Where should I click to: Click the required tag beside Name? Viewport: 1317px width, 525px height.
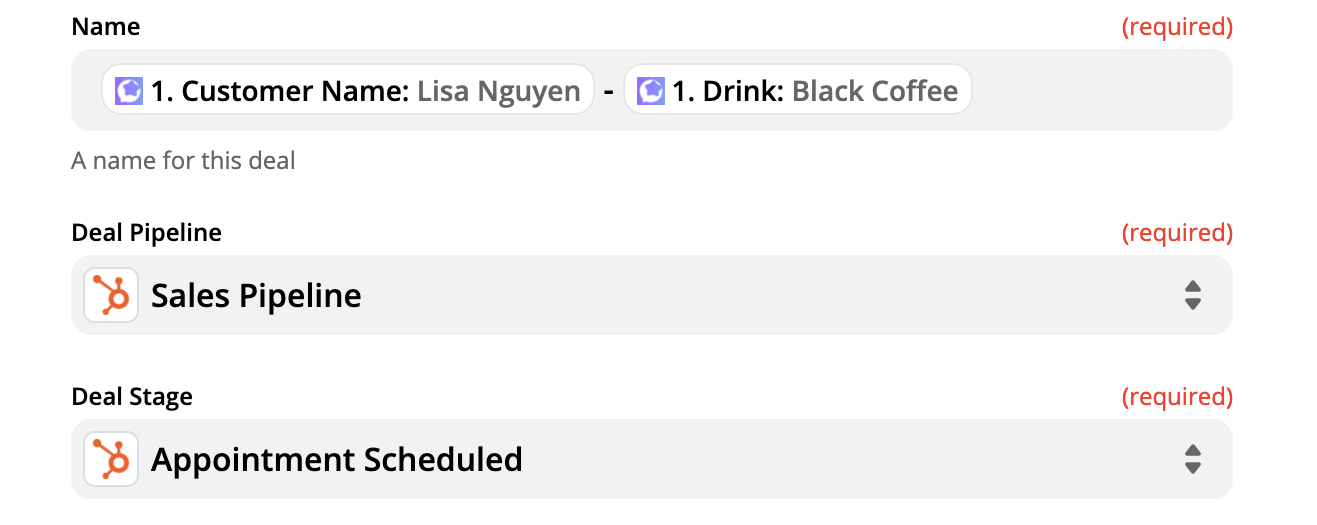1177,27
